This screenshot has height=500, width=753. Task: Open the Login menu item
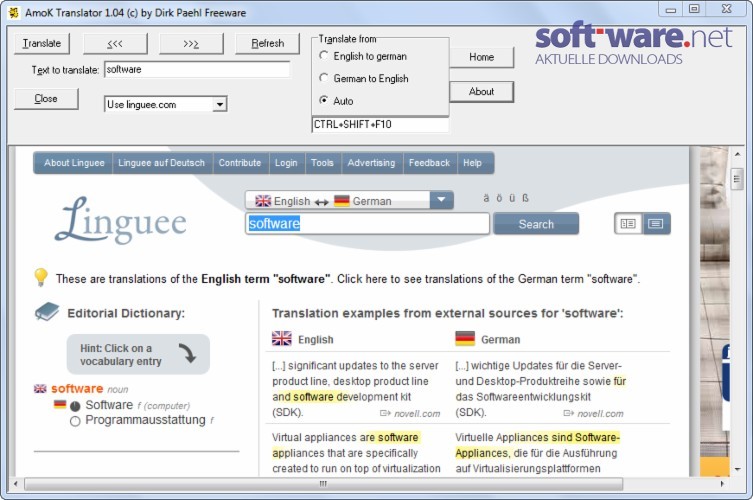tap(286, 163)
